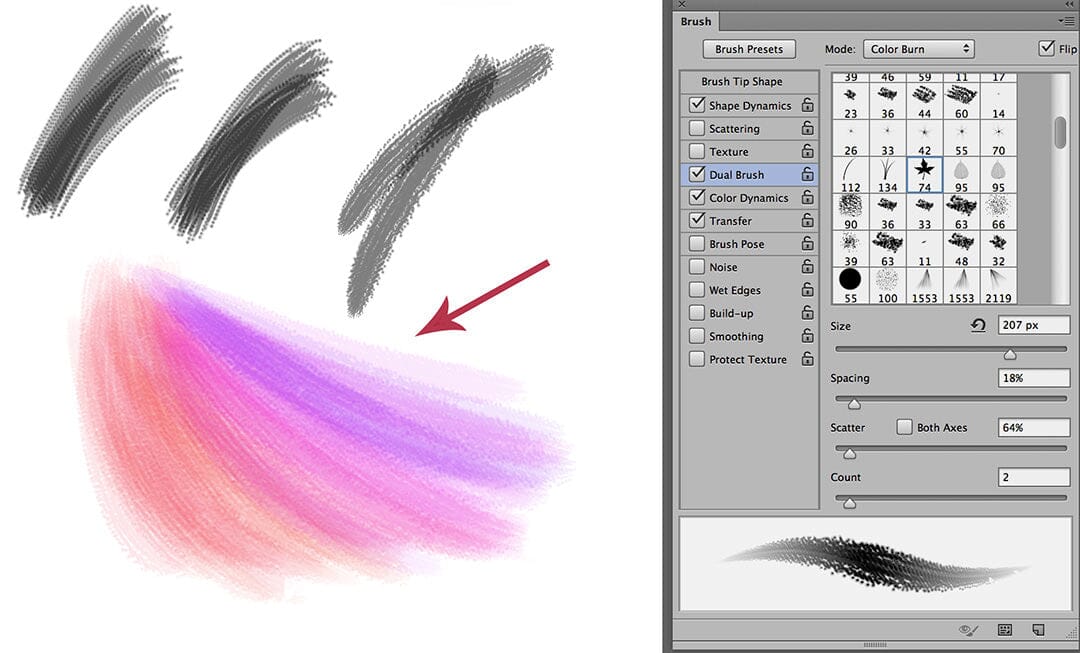Uncheck the Flip option

pos(1046,48)
